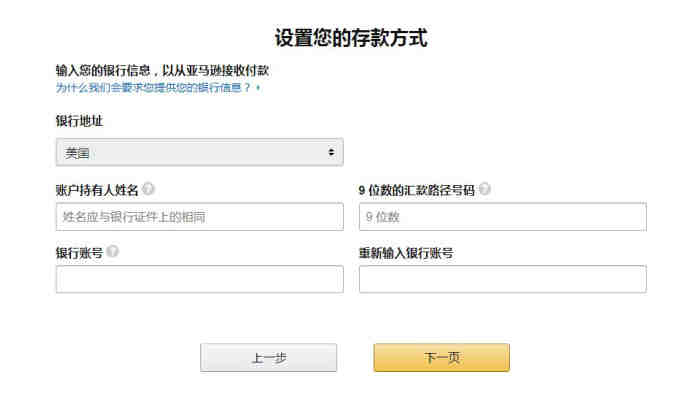
Task: Click the 设置您的存款方式 page heading
Action: [351, 38]
